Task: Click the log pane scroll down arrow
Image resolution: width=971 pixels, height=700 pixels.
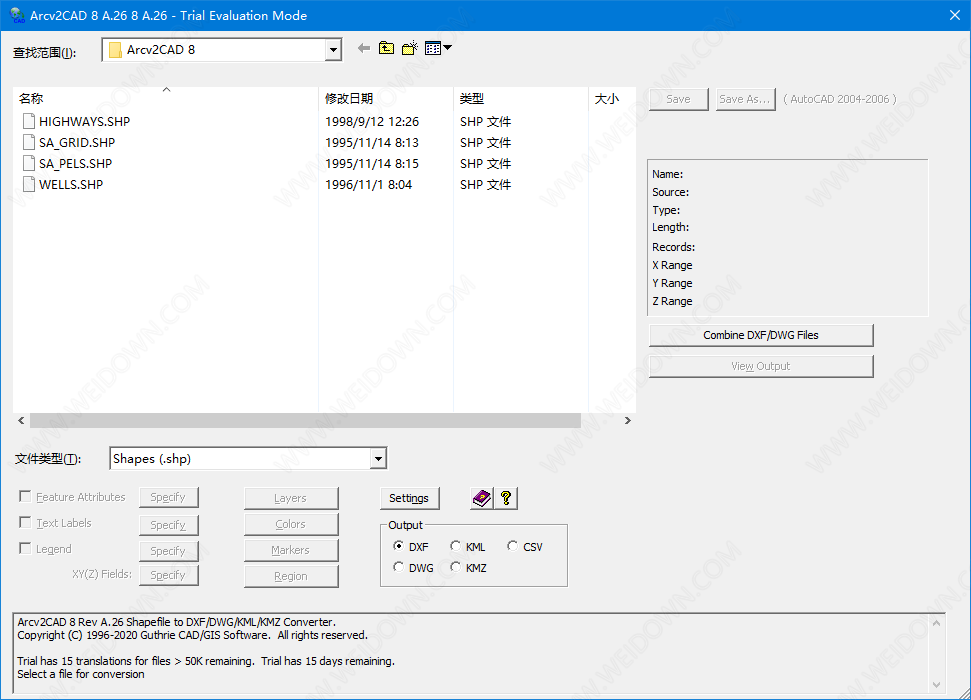Action: tap(936, 685)
